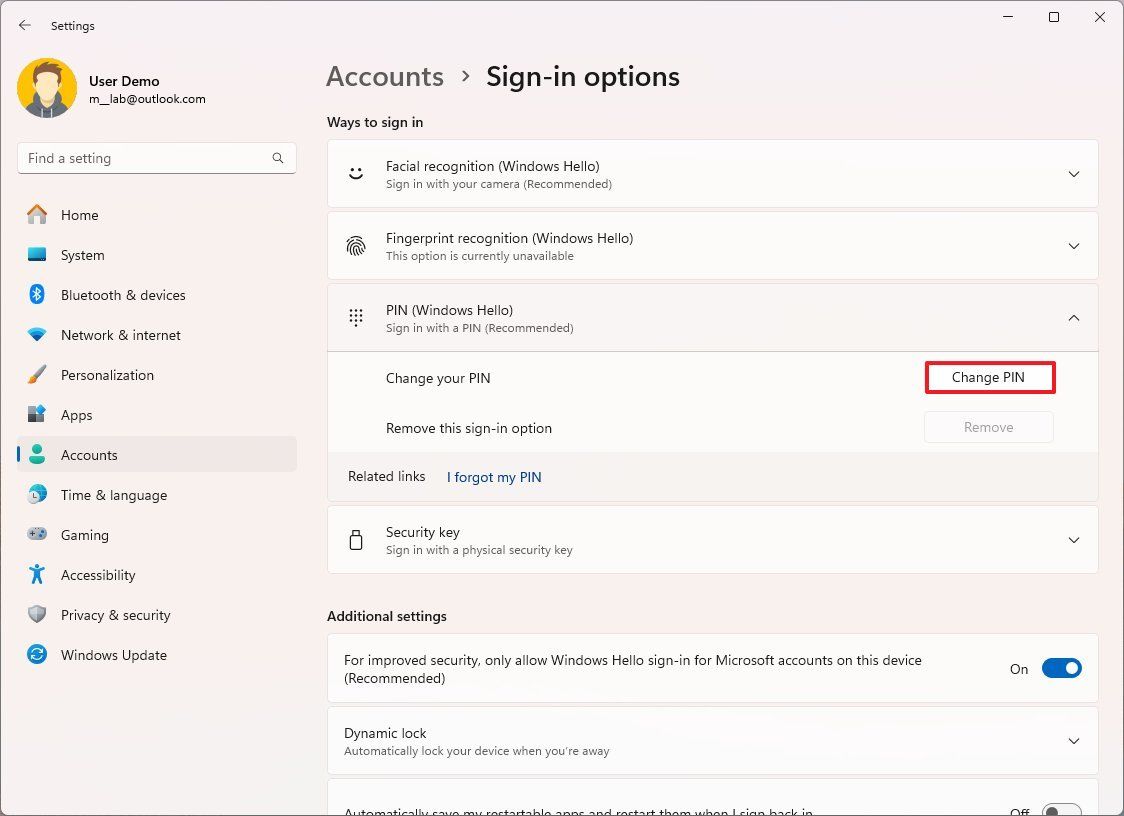Toggle automatically save restartable apps switch
Screen dimensions: 1124x816
point(1062,810)
